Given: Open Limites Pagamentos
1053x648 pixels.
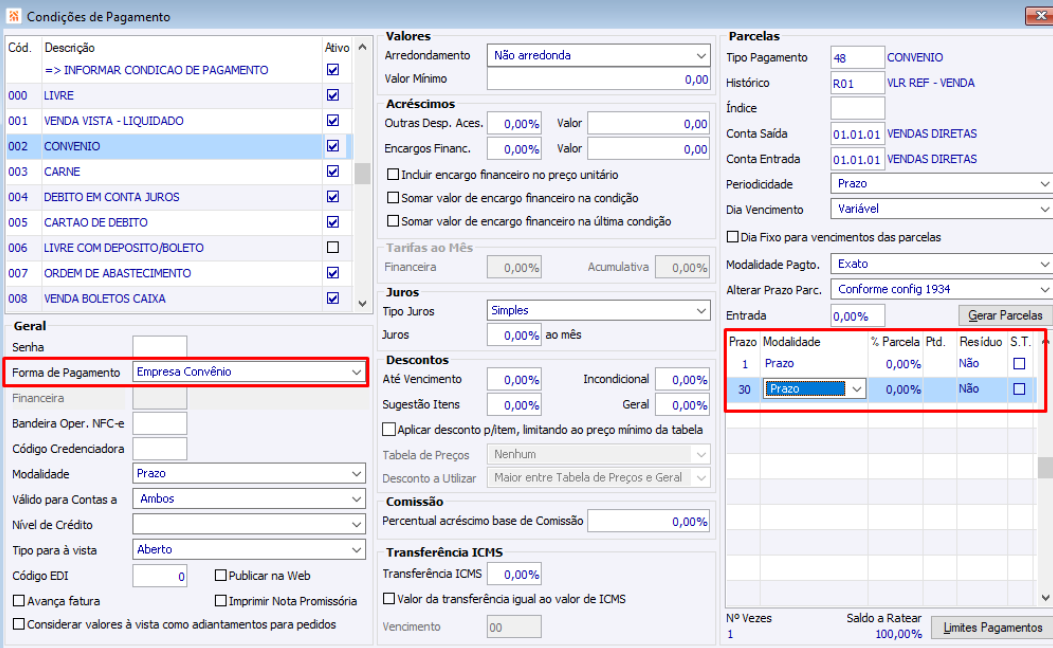Looking at the screenshot, I should 991,628.
